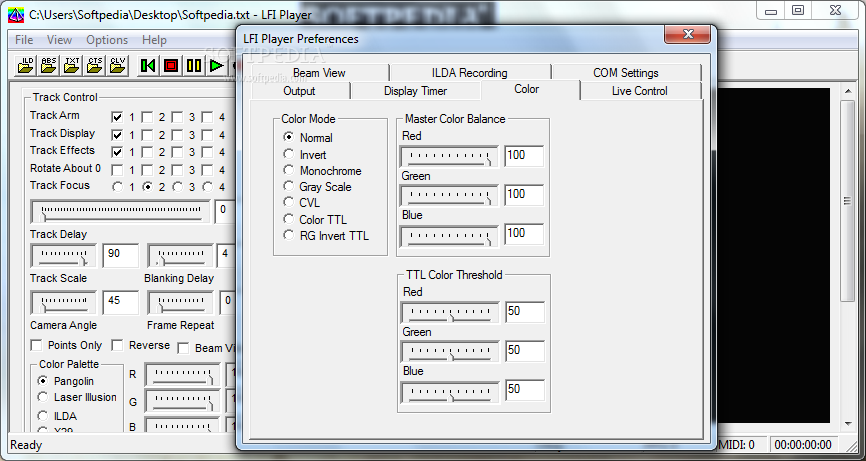This screenshot has height=461, width=866.
Task: Open ABS file toolbar icon
Action: click(x=49, y=65)
